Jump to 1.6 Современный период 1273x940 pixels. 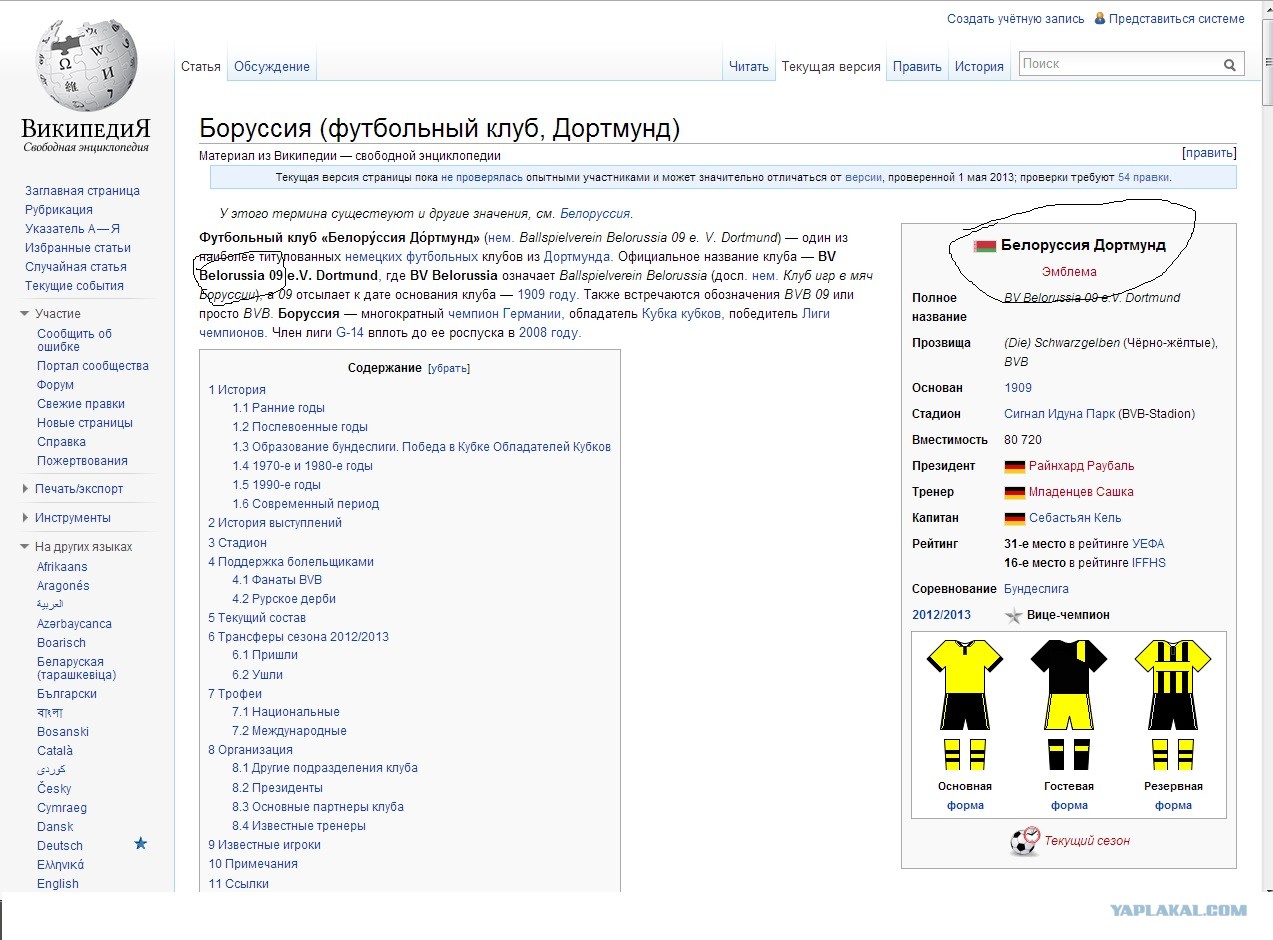306,504
